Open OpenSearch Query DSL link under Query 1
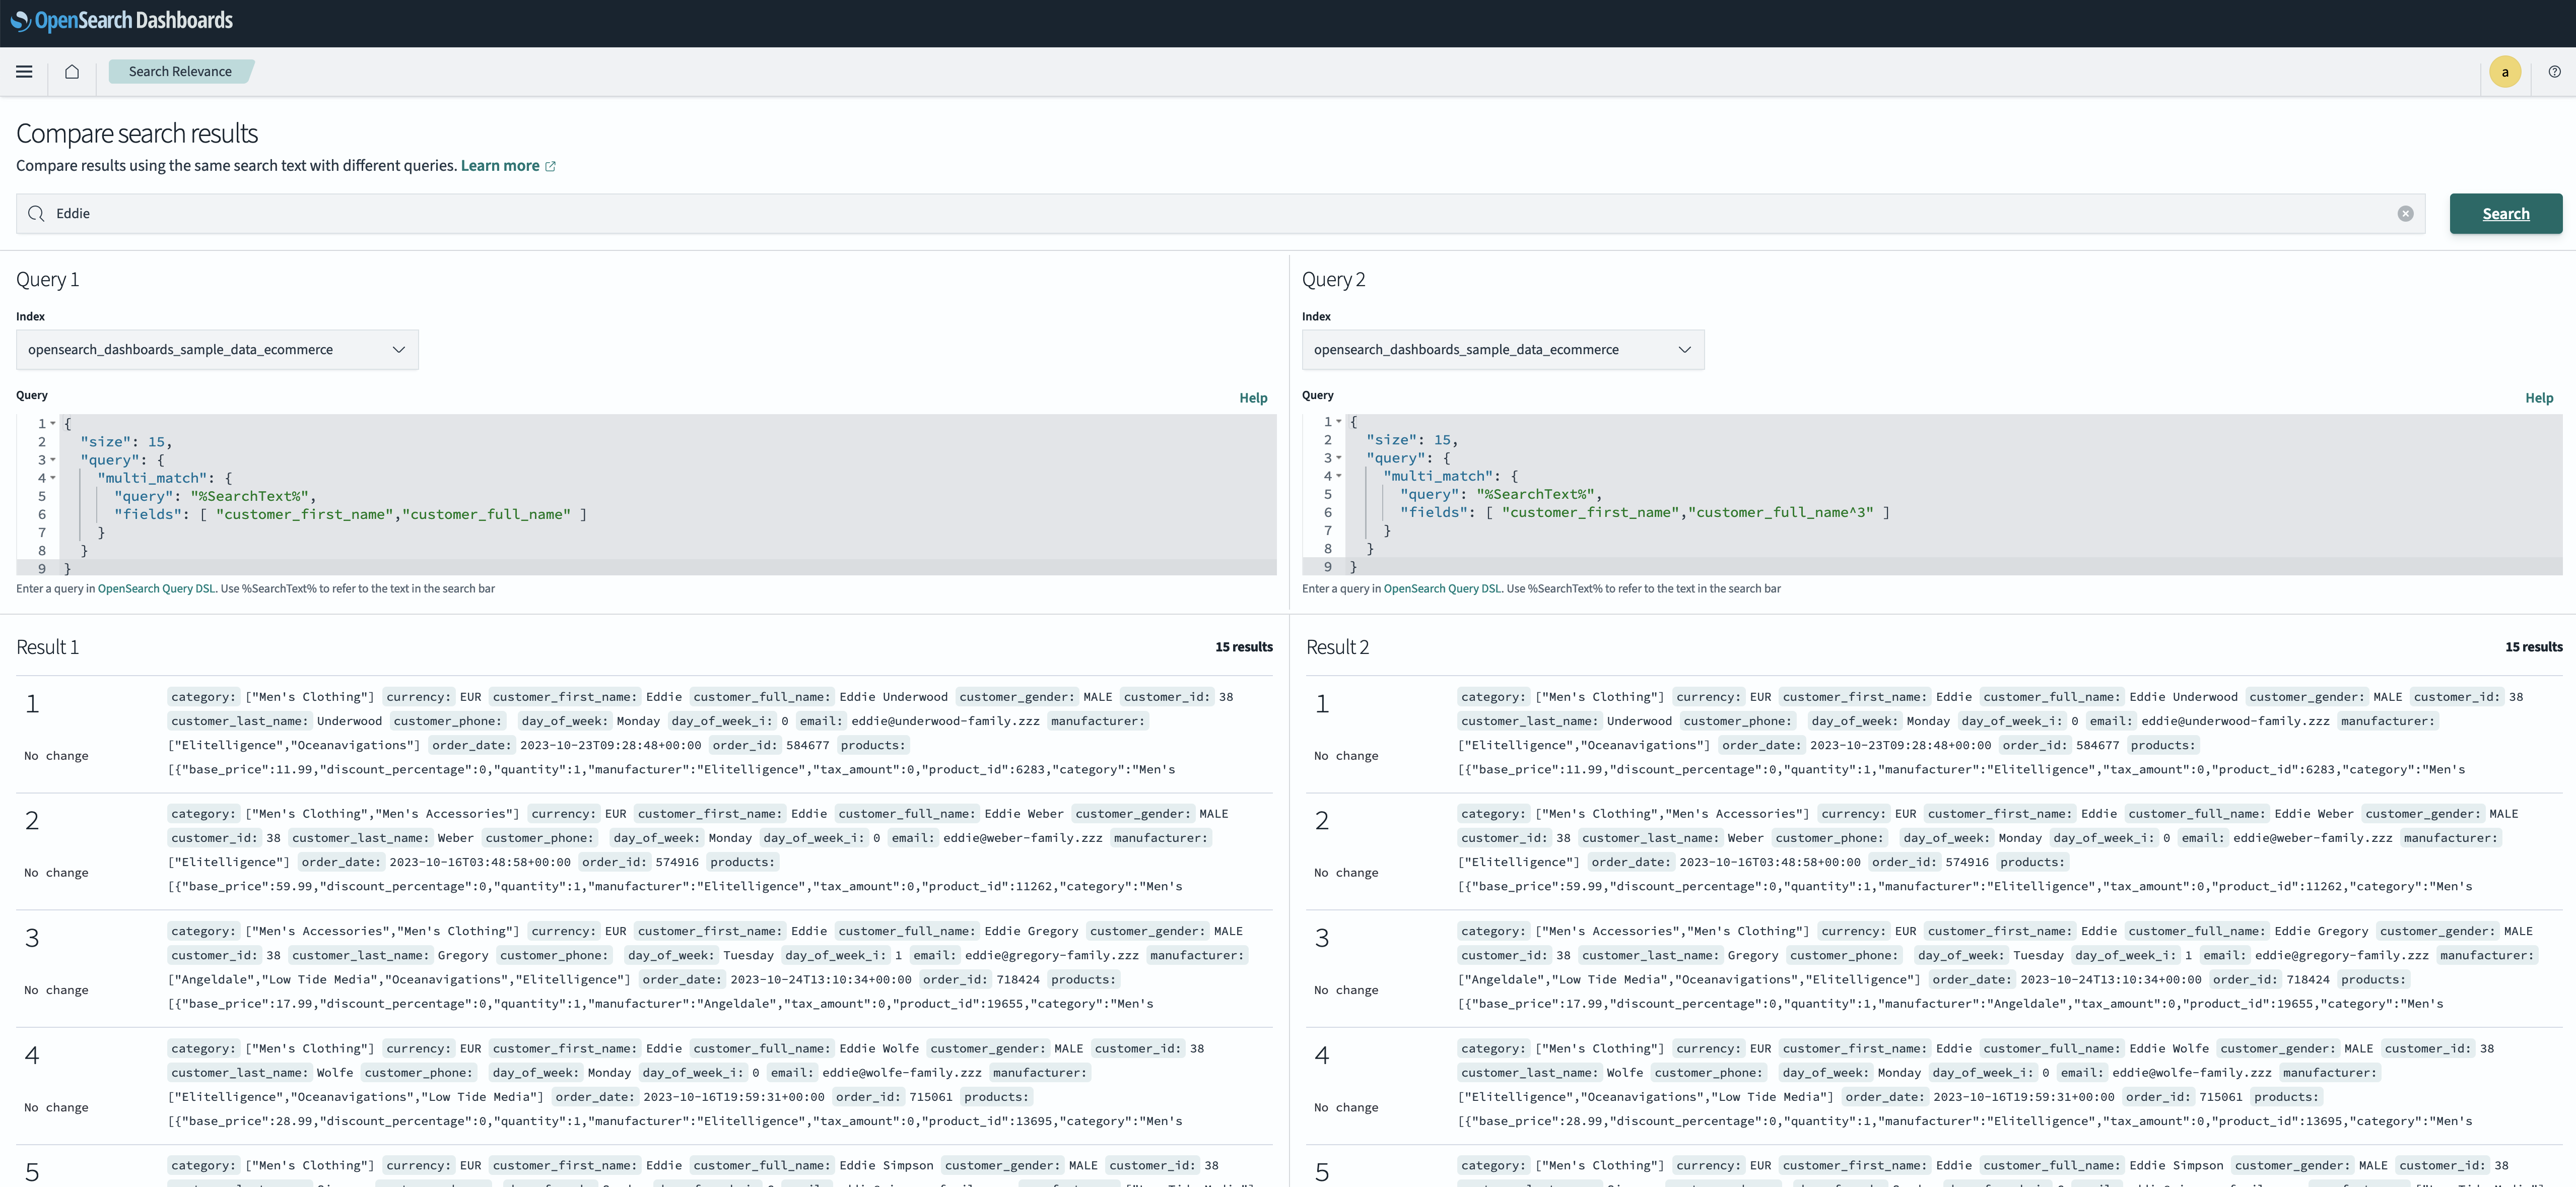This screenshot has width=2576, height=1187. point(156,589)
